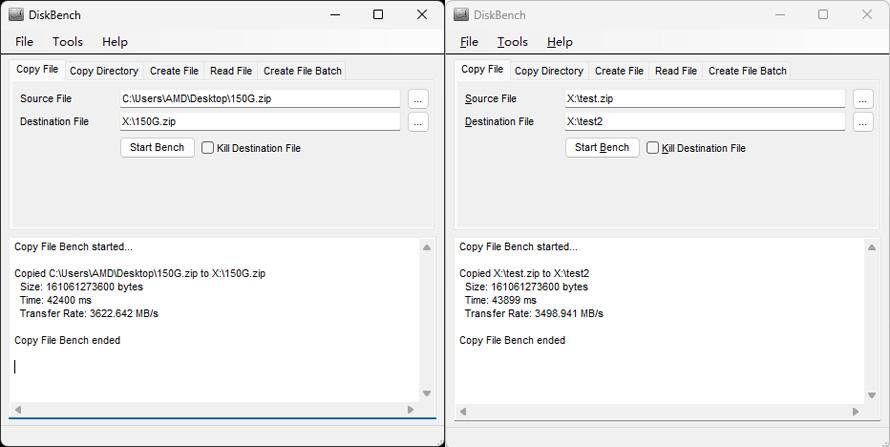Viewport: 890px width, 447px height.
Task: Browse for Source File in left window
Action: click(418, 99)
